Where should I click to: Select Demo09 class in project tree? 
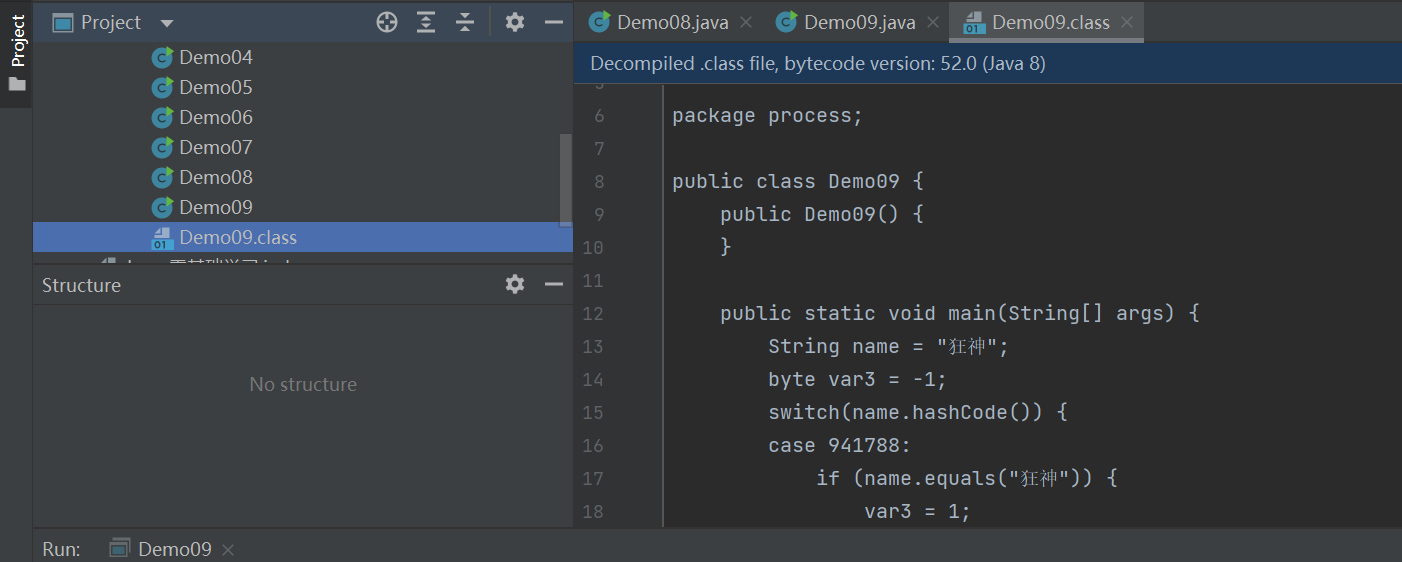tap(216, 208)
